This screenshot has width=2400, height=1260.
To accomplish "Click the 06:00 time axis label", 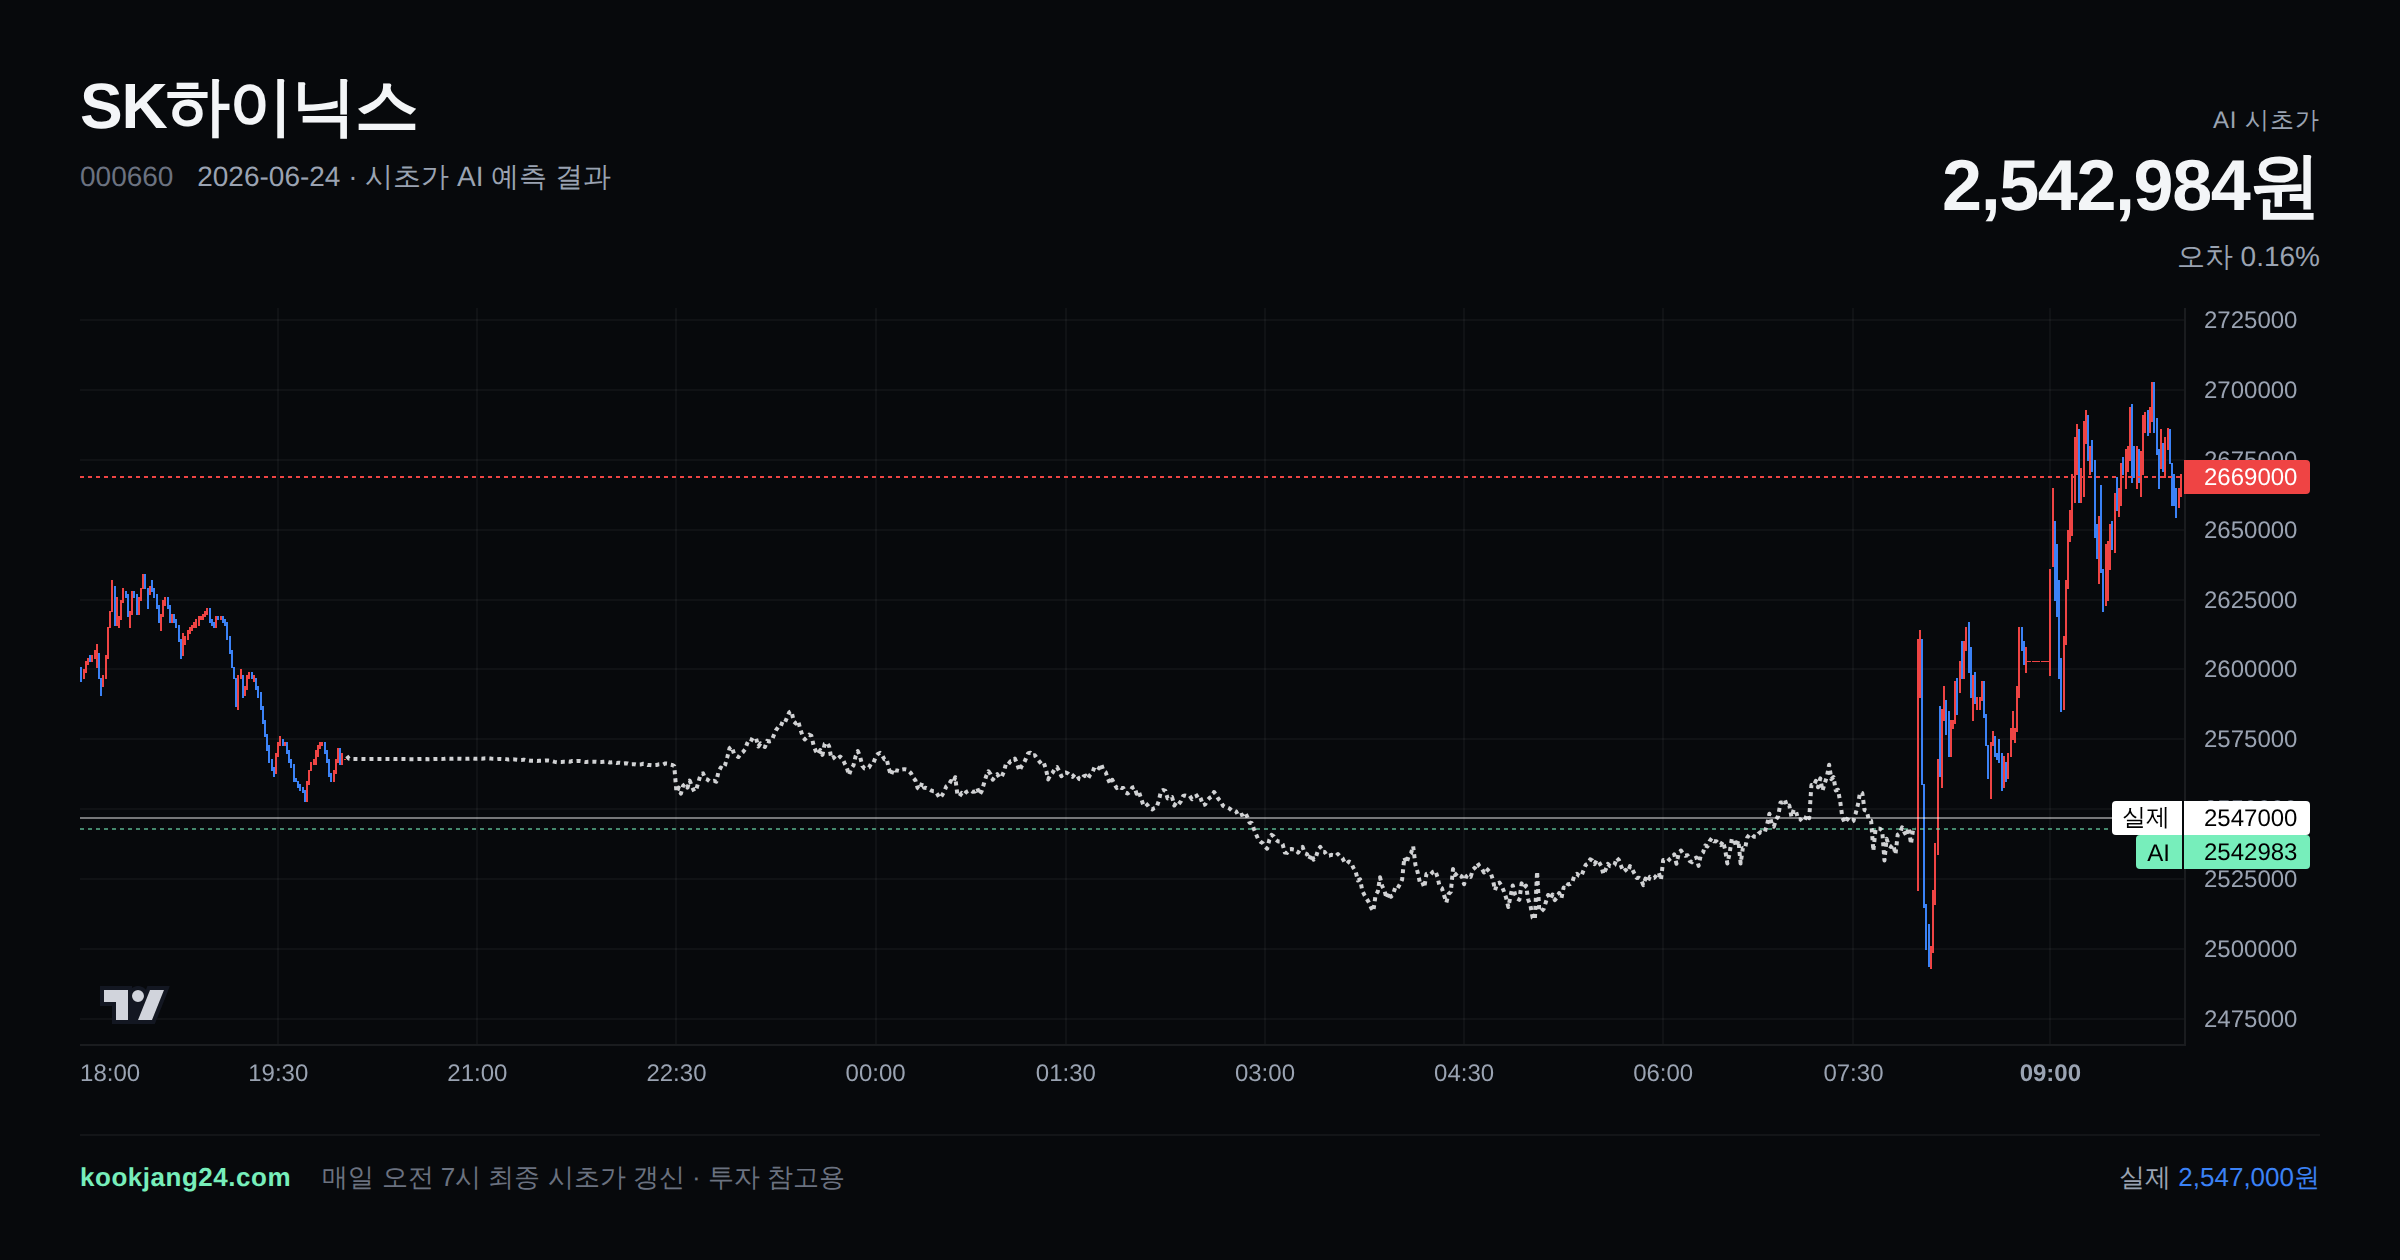I will [x=1662, y=1073].
